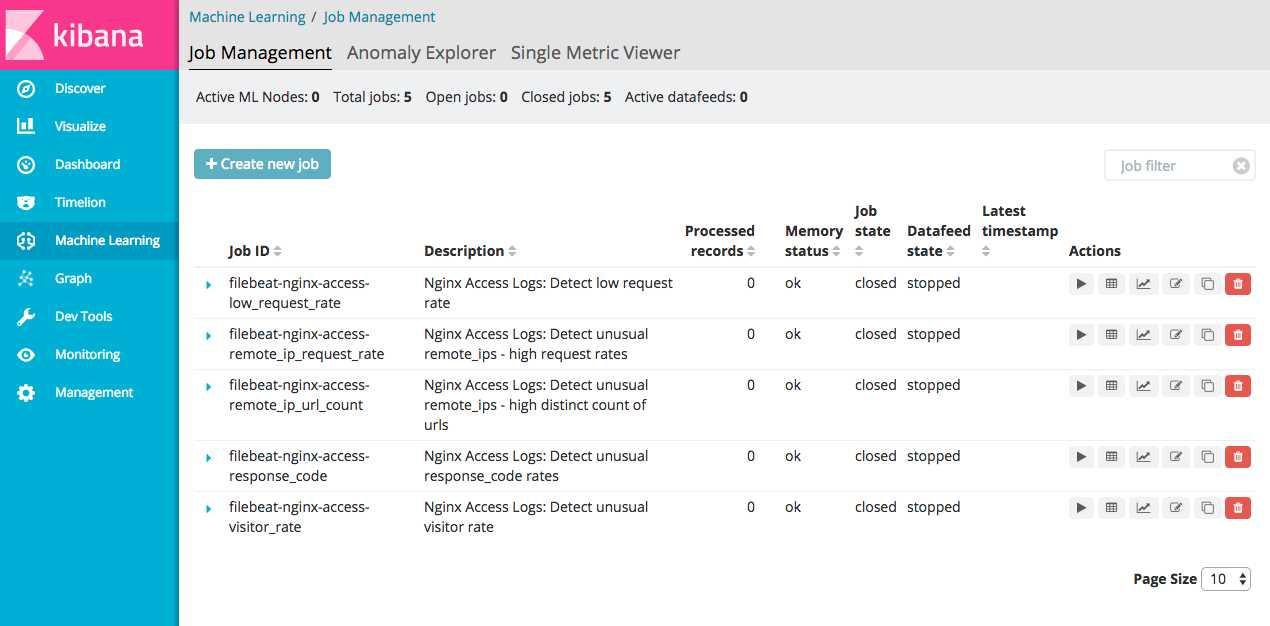The image size is (1270, 626).
Task: Edit the response_code job
Action: pyautogui.click(x=1176, y=457)
